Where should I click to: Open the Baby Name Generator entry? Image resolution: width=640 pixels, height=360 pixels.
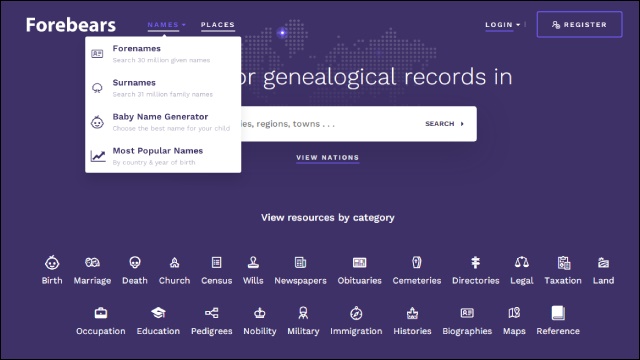click(x=163, y=122)
